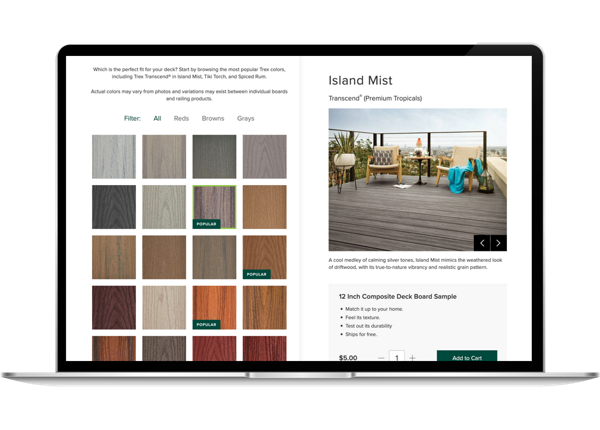This screenshot has height=430, width=600.
Task: Choose the beige-gray swatch in first row
Action: 164,156
